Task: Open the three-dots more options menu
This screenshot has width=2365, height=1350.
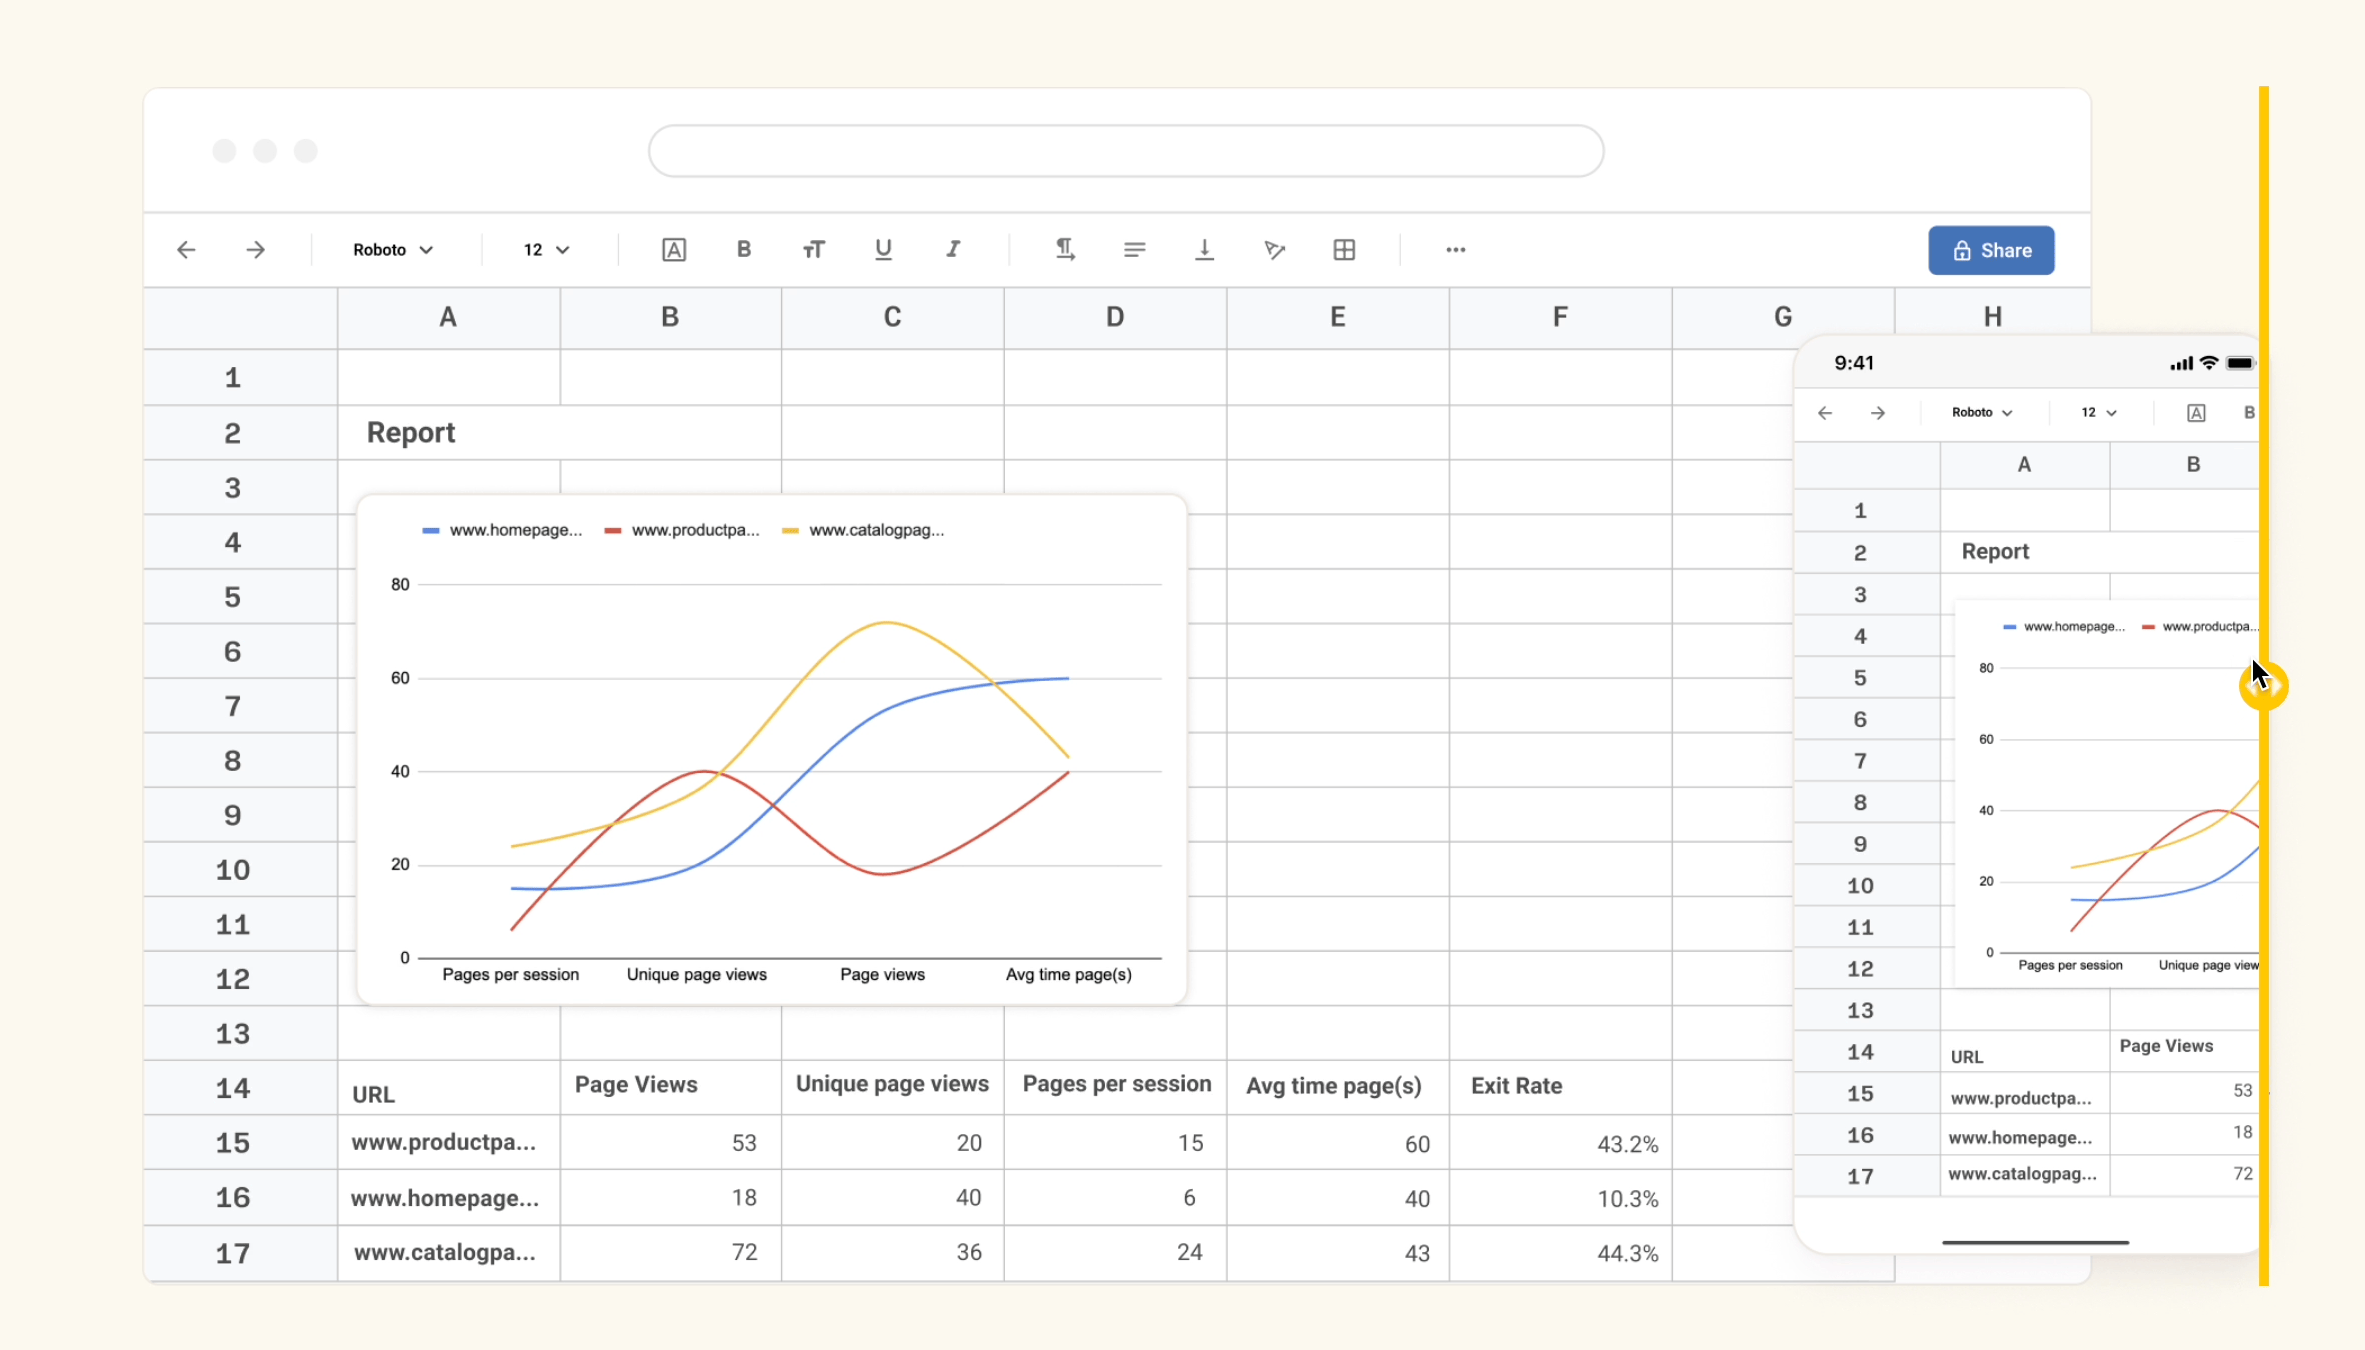Action: 1455,250
